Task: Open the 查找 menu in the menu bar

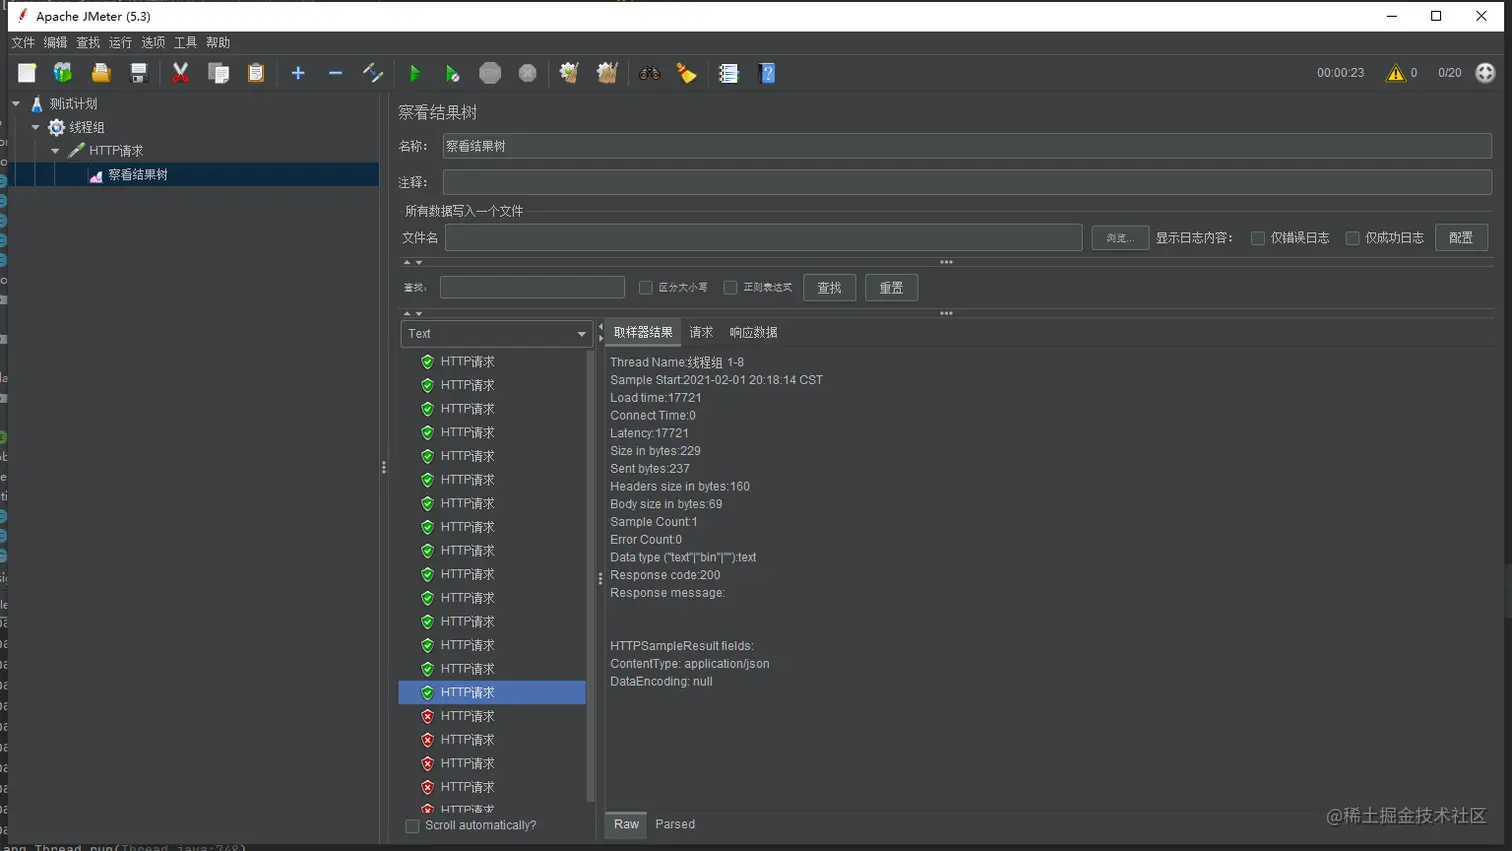Action: [x=88, y=43]
